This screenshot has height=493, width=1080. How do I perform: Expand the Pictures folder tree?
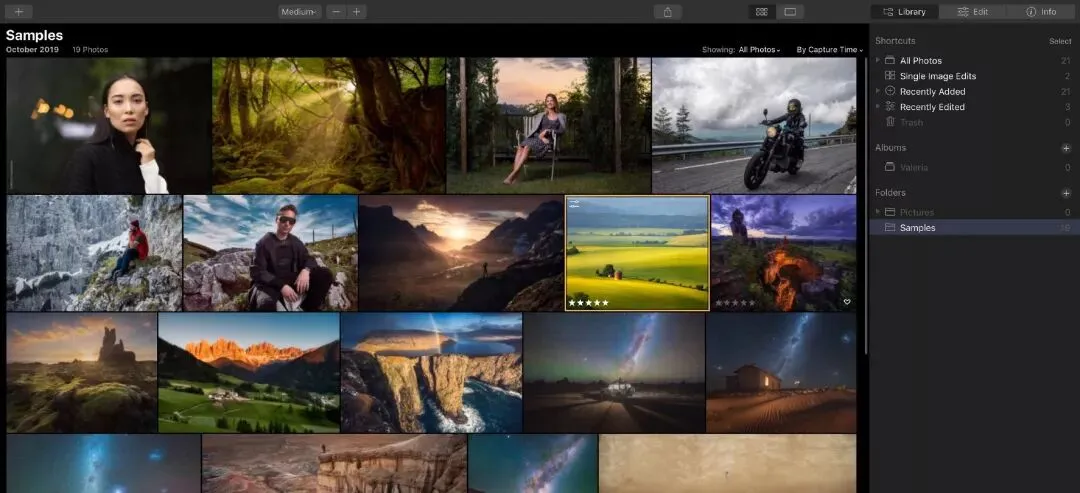coord(878,211)
